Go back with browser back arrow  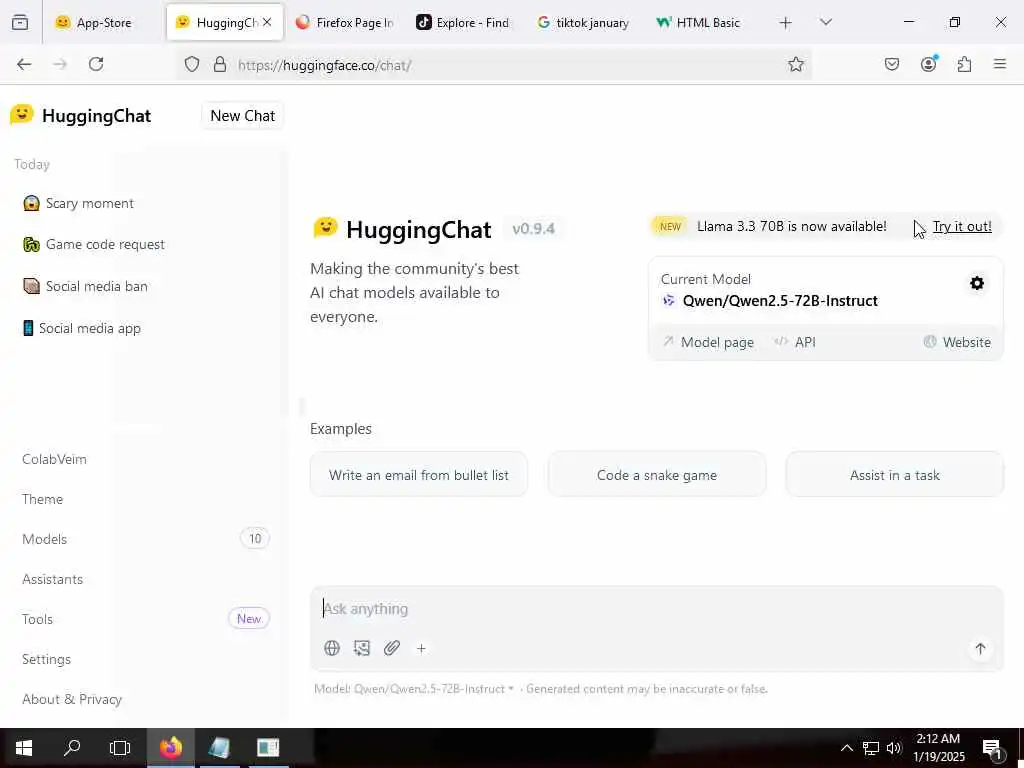click(x=24, y=64)
